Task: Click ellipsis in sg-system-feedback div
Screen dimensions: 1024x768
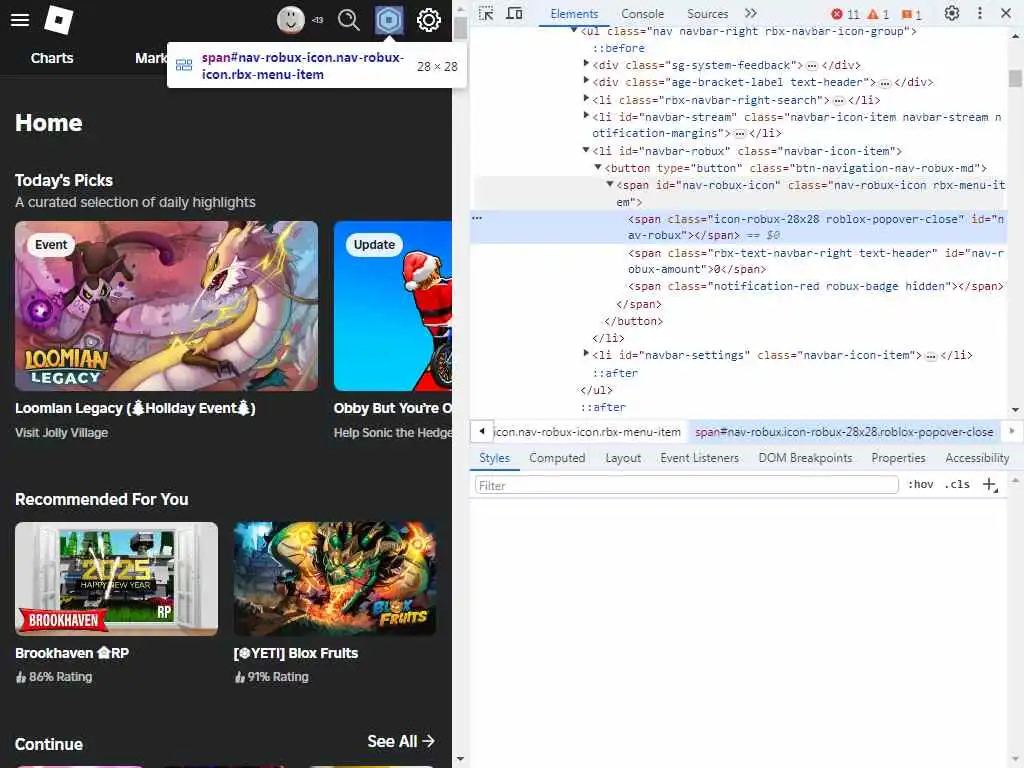Action: click(x=812, y=65)
